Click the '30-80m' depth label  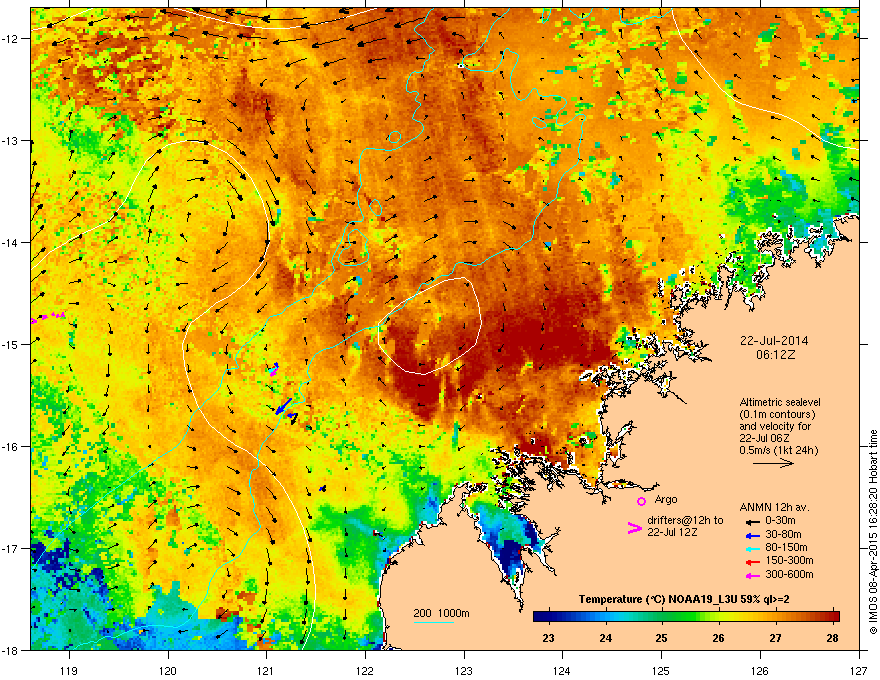(783, 535)
